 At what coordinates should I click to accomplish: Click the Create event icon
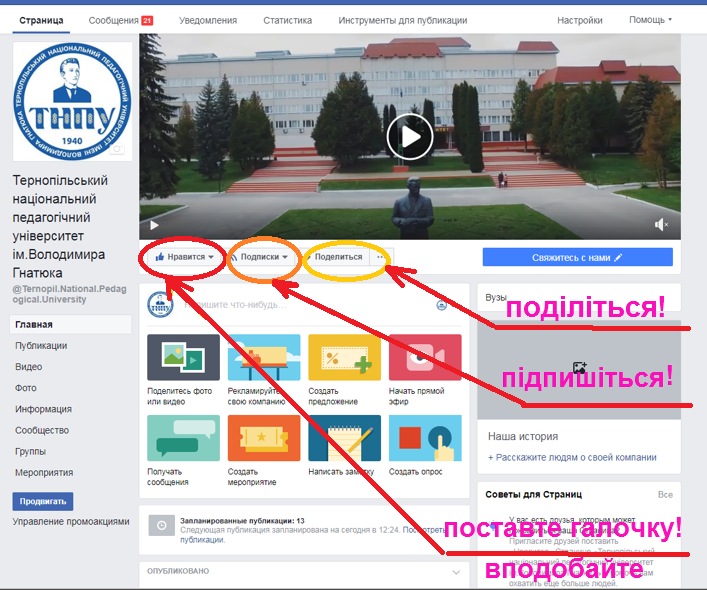point(263,438)
